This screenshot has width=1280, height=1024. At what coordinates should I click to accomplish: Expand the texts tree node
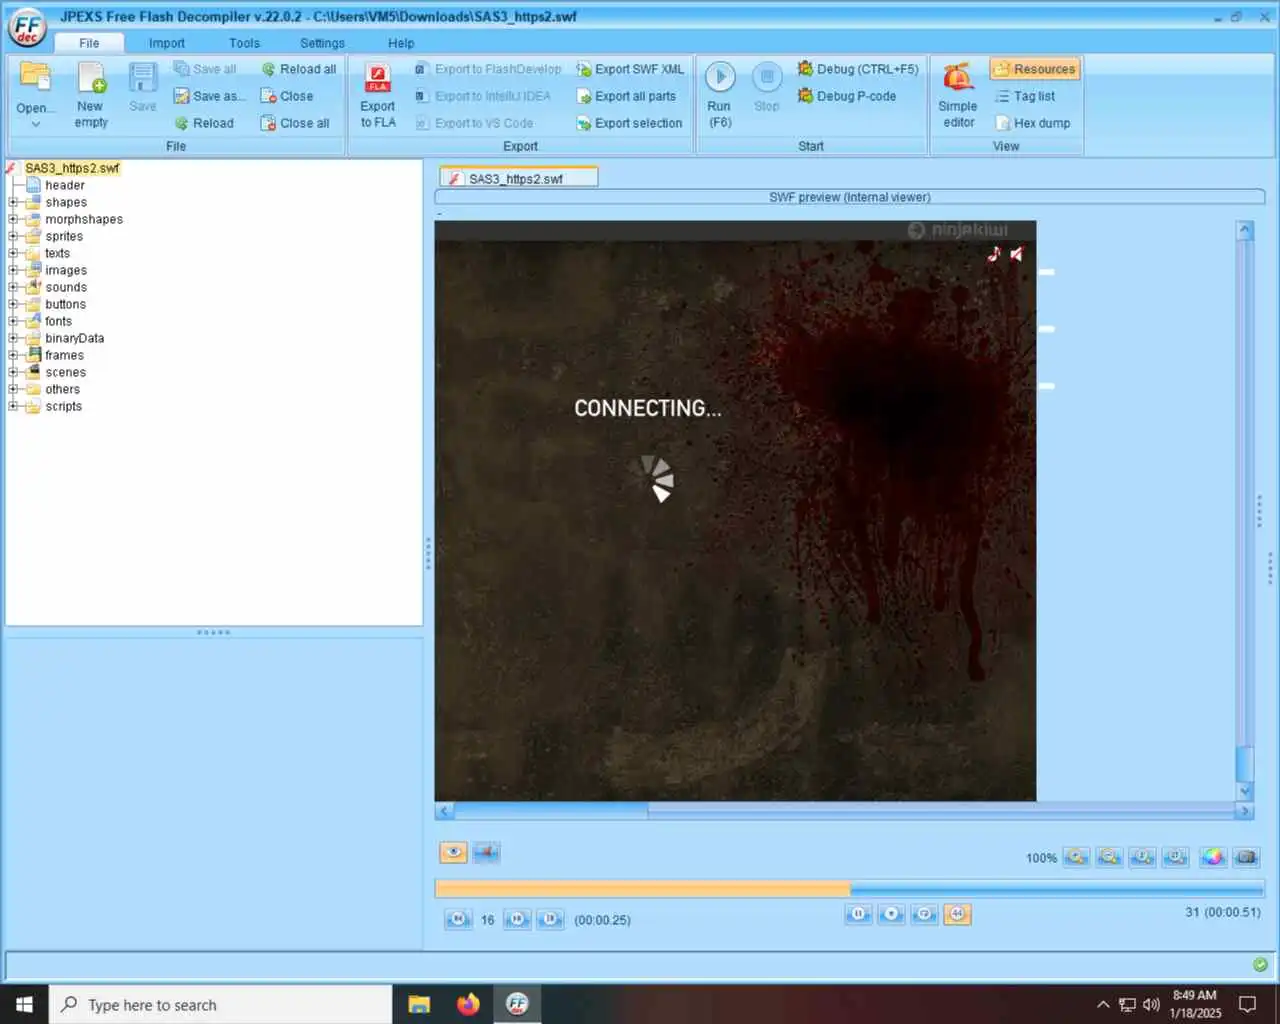13,253
